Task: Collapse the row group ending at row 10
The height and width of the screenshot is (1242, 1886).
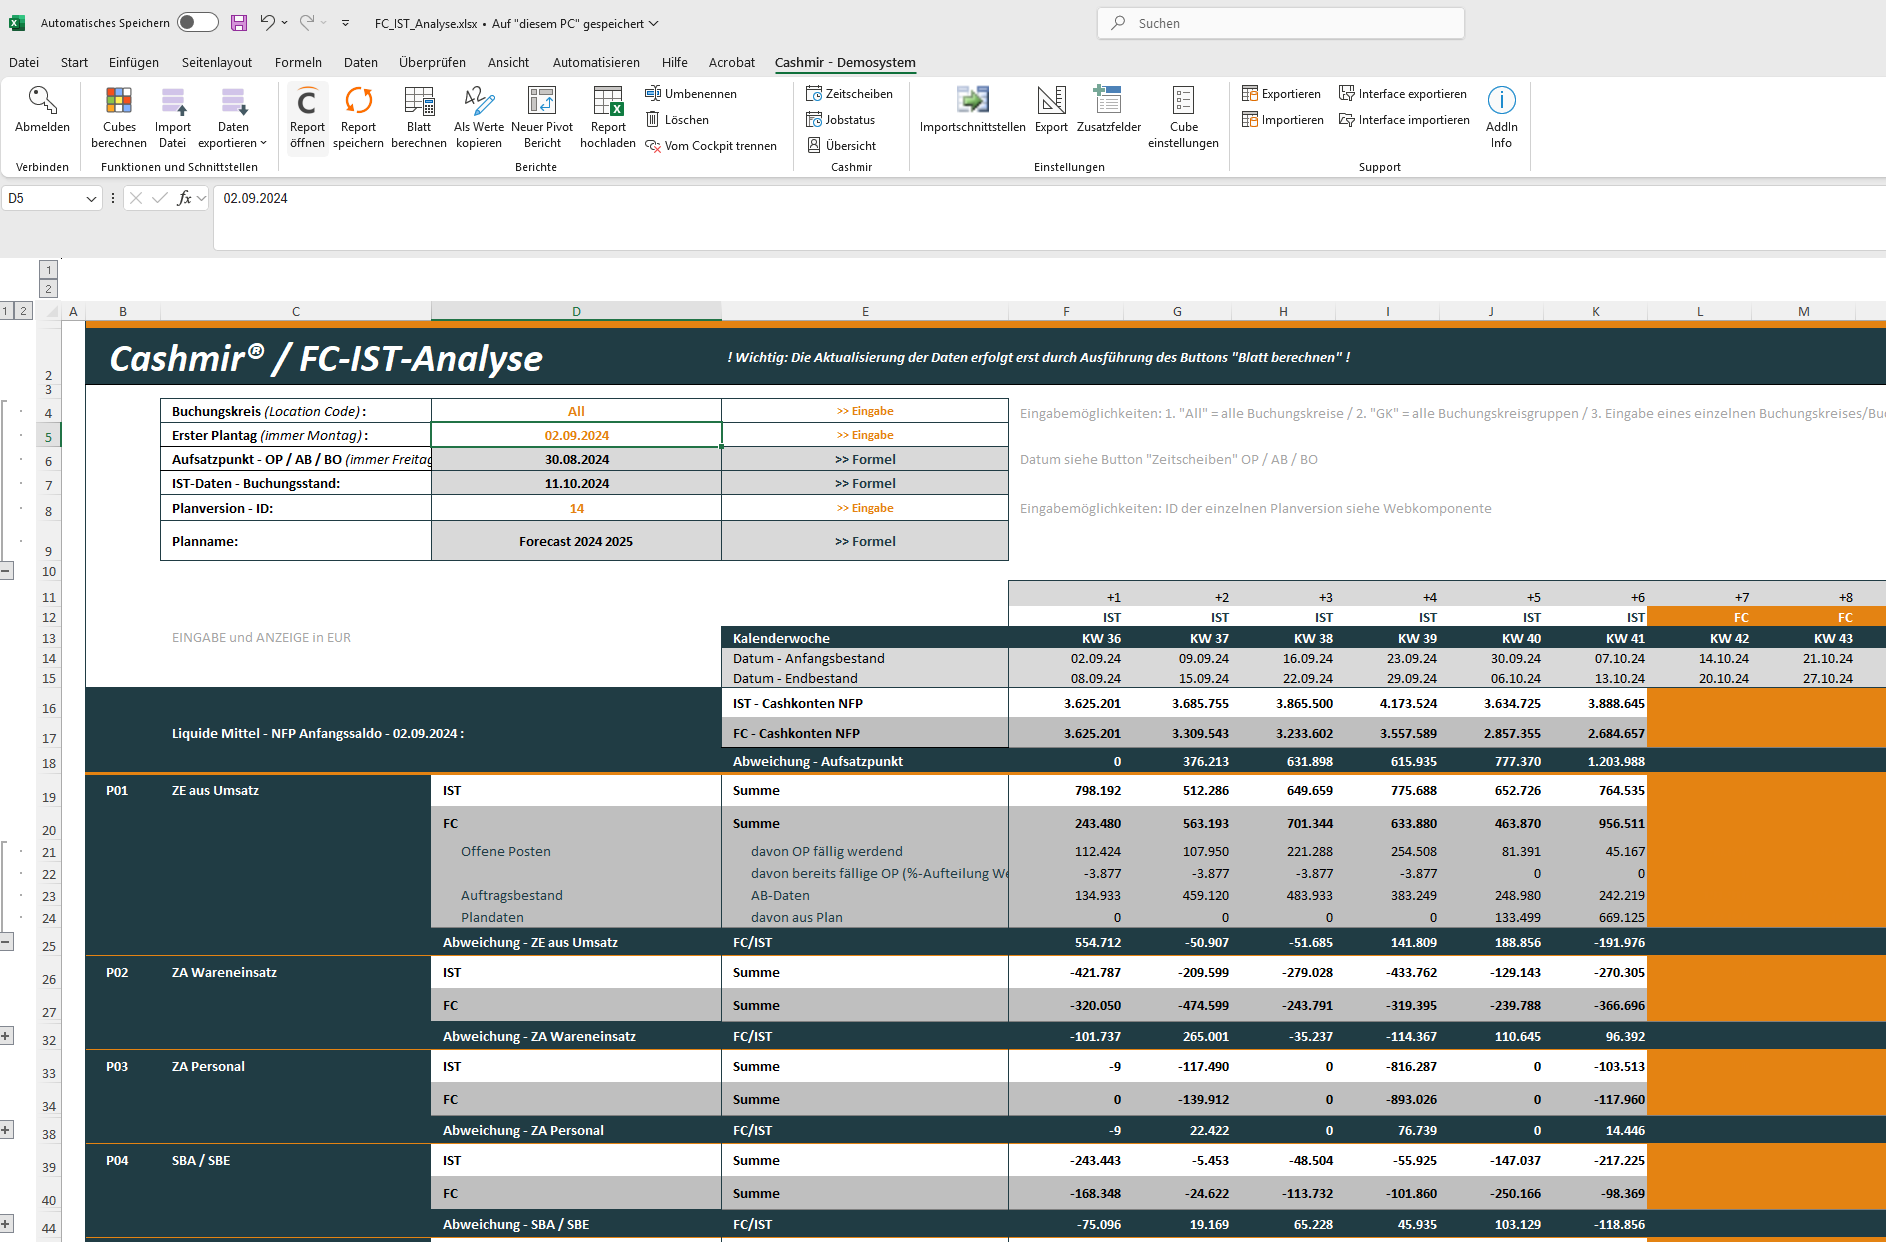Action: [6, 571]
